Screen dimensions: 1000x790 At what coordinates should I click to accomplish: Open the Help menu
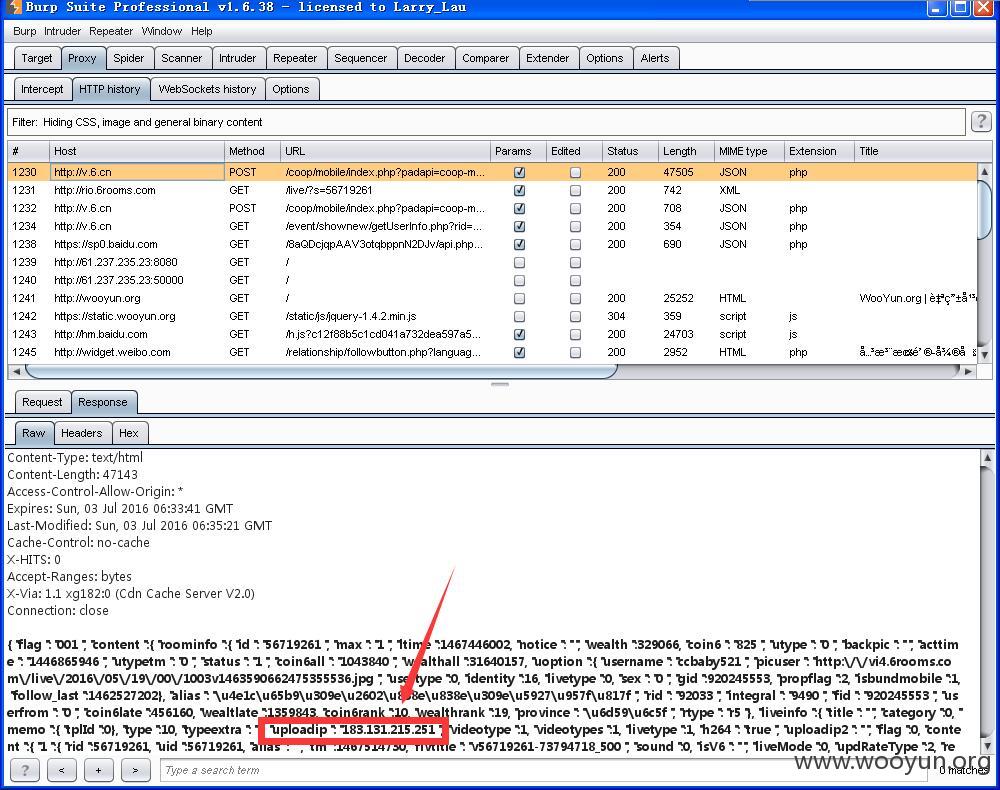tap(202, 31)
